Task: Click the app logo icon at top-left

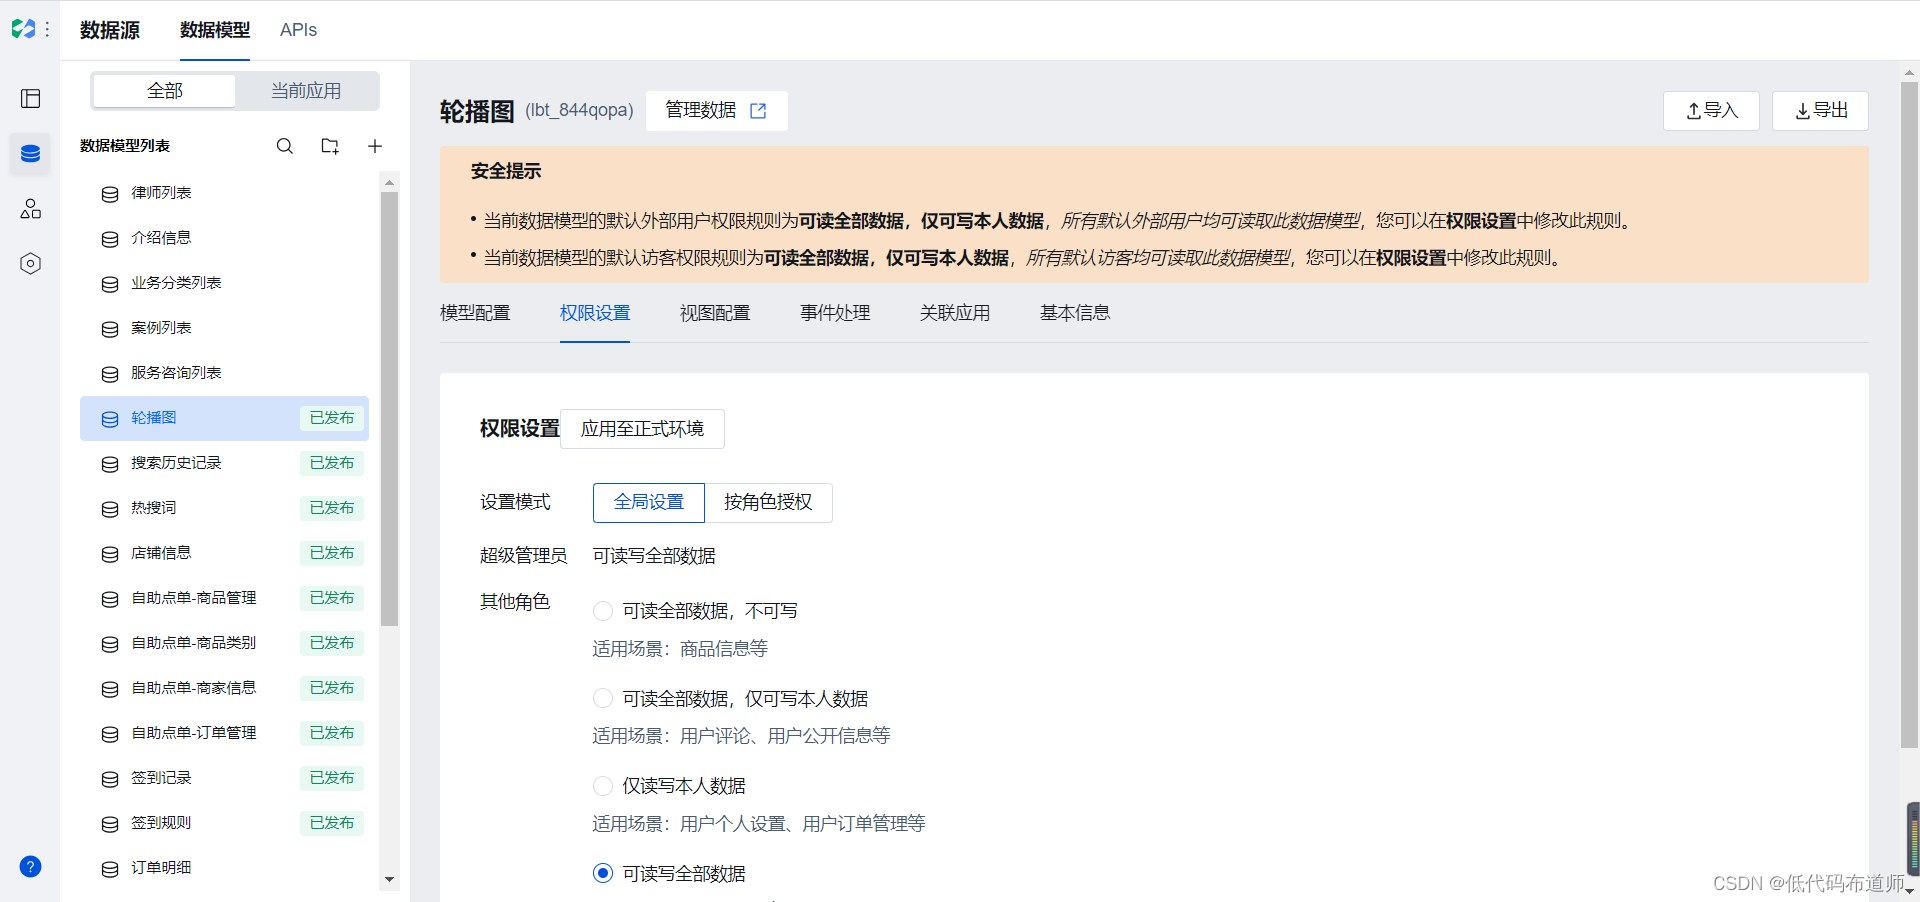Action: [x=23, y=29]
